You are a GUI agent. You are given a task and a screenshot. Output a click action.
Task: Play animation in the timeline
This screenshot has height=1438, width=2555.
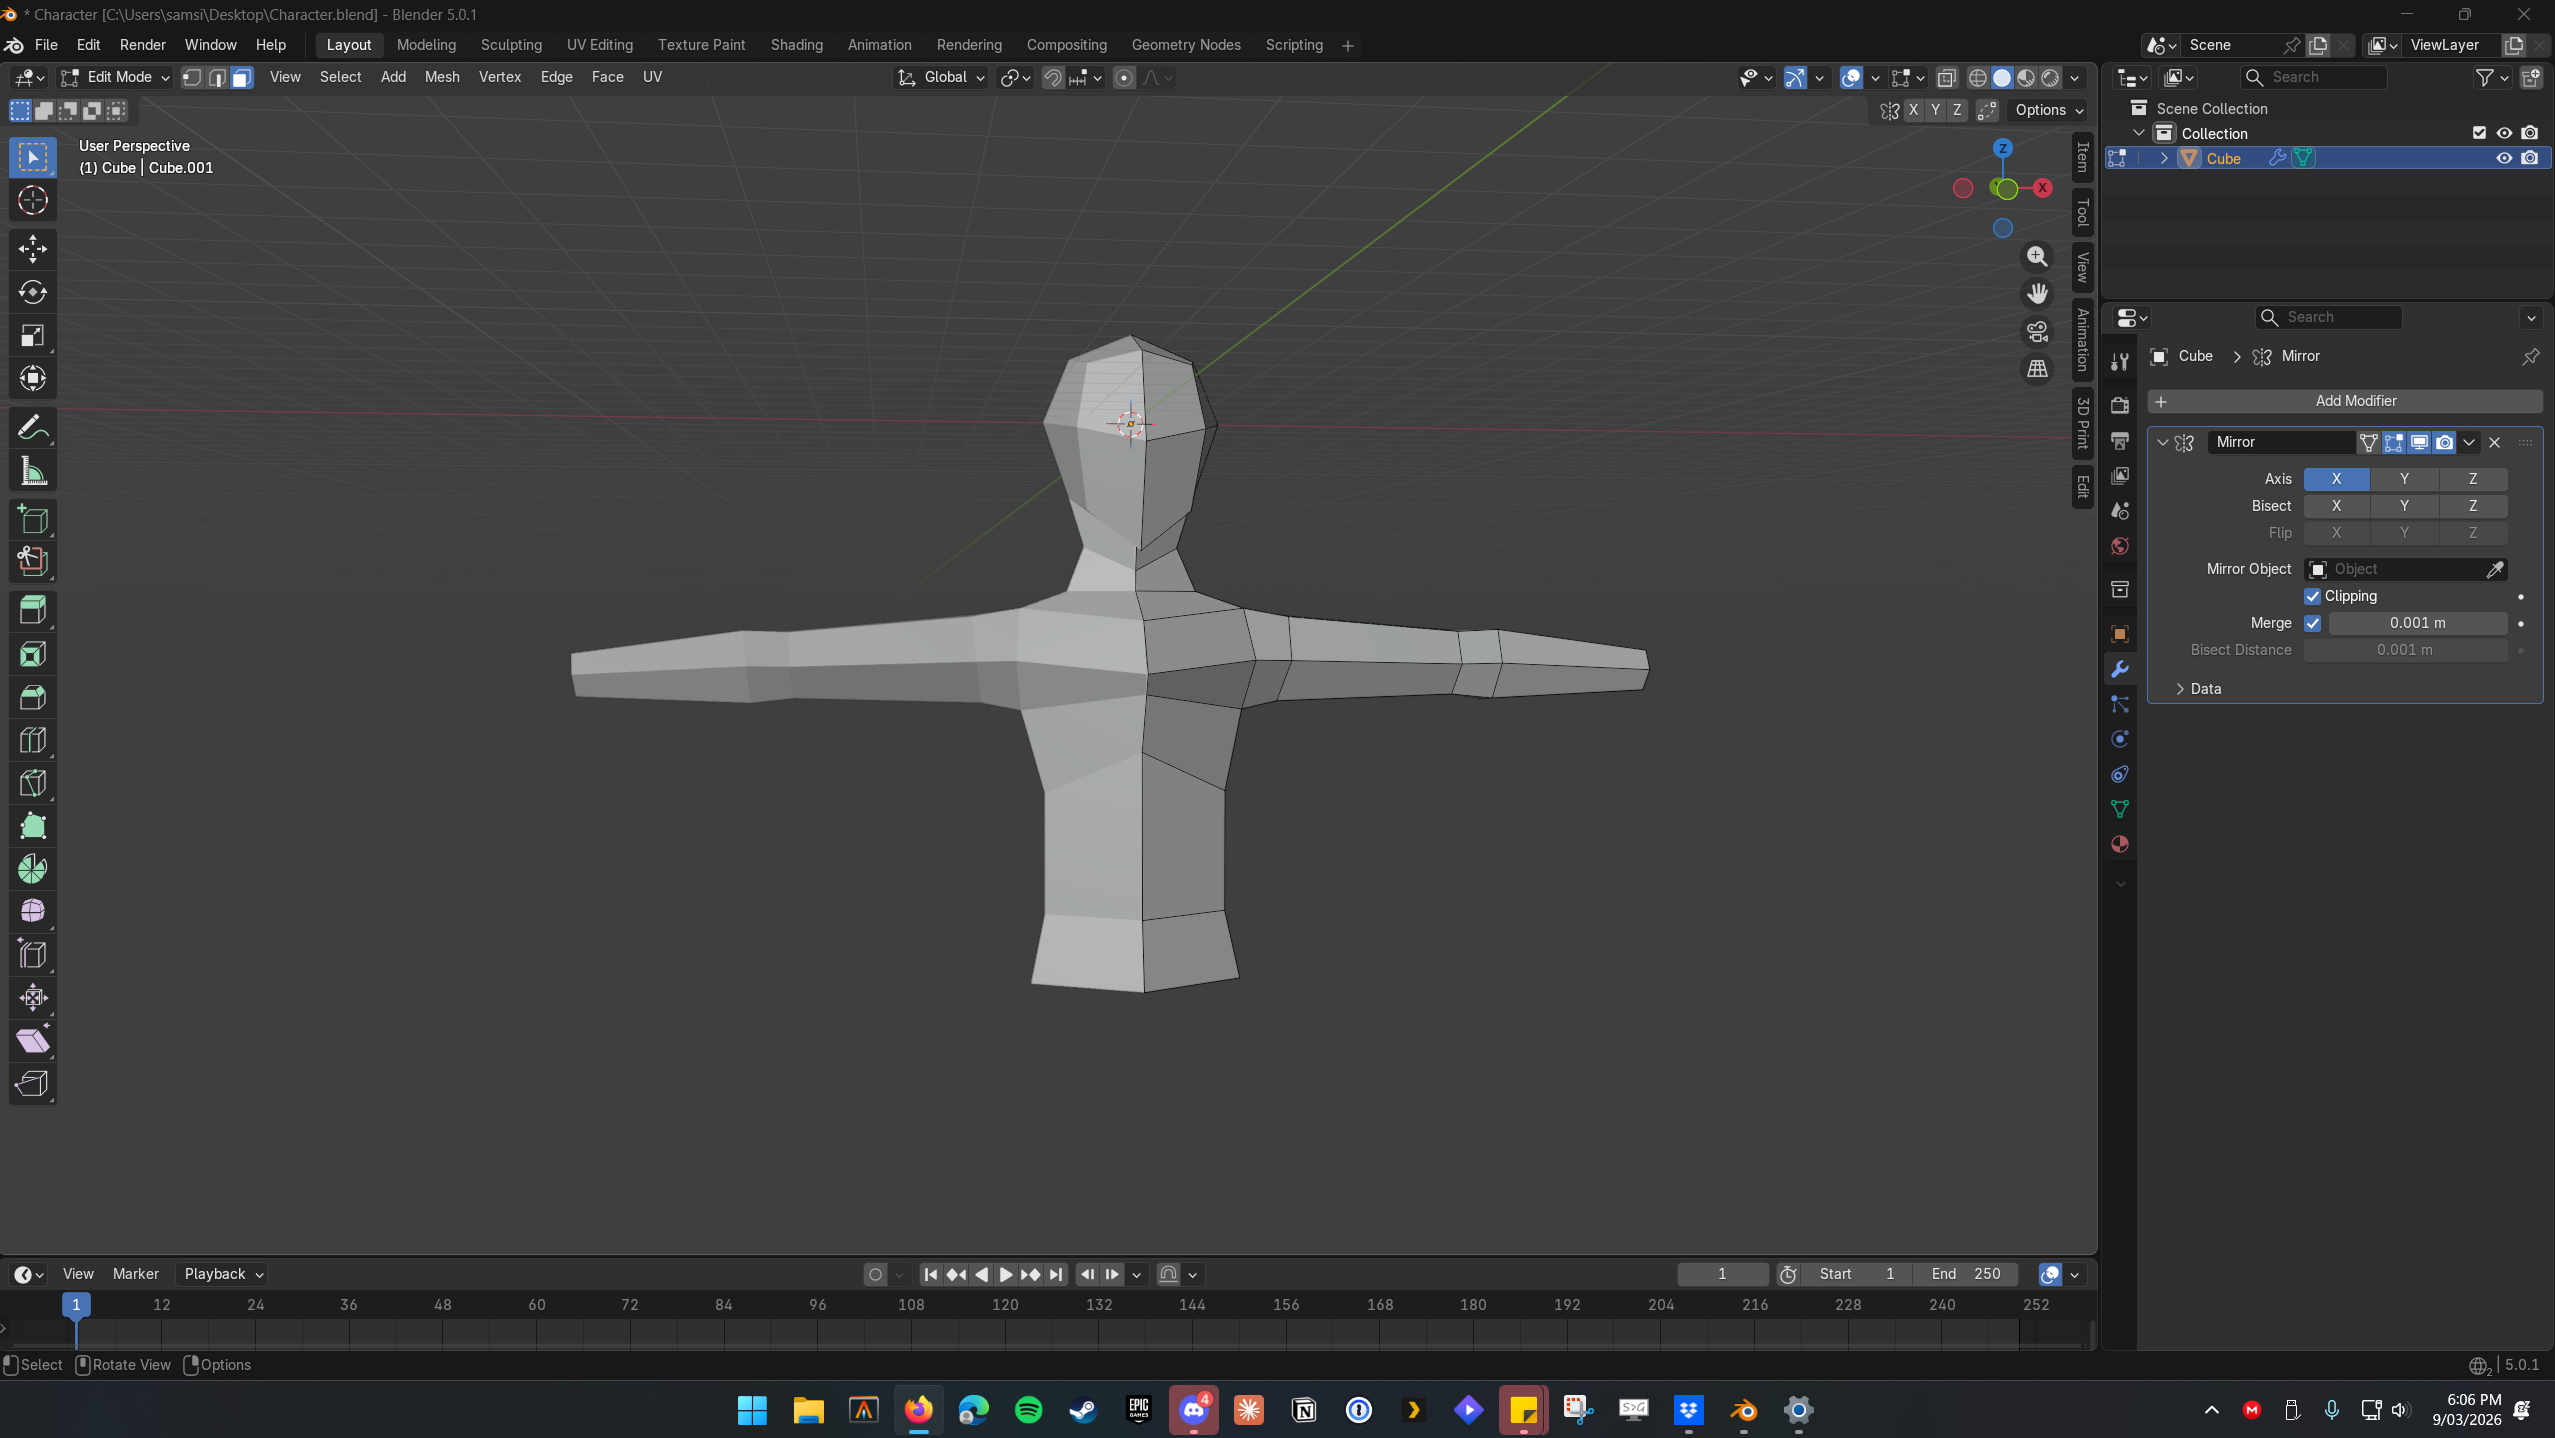point(1006,1274)
